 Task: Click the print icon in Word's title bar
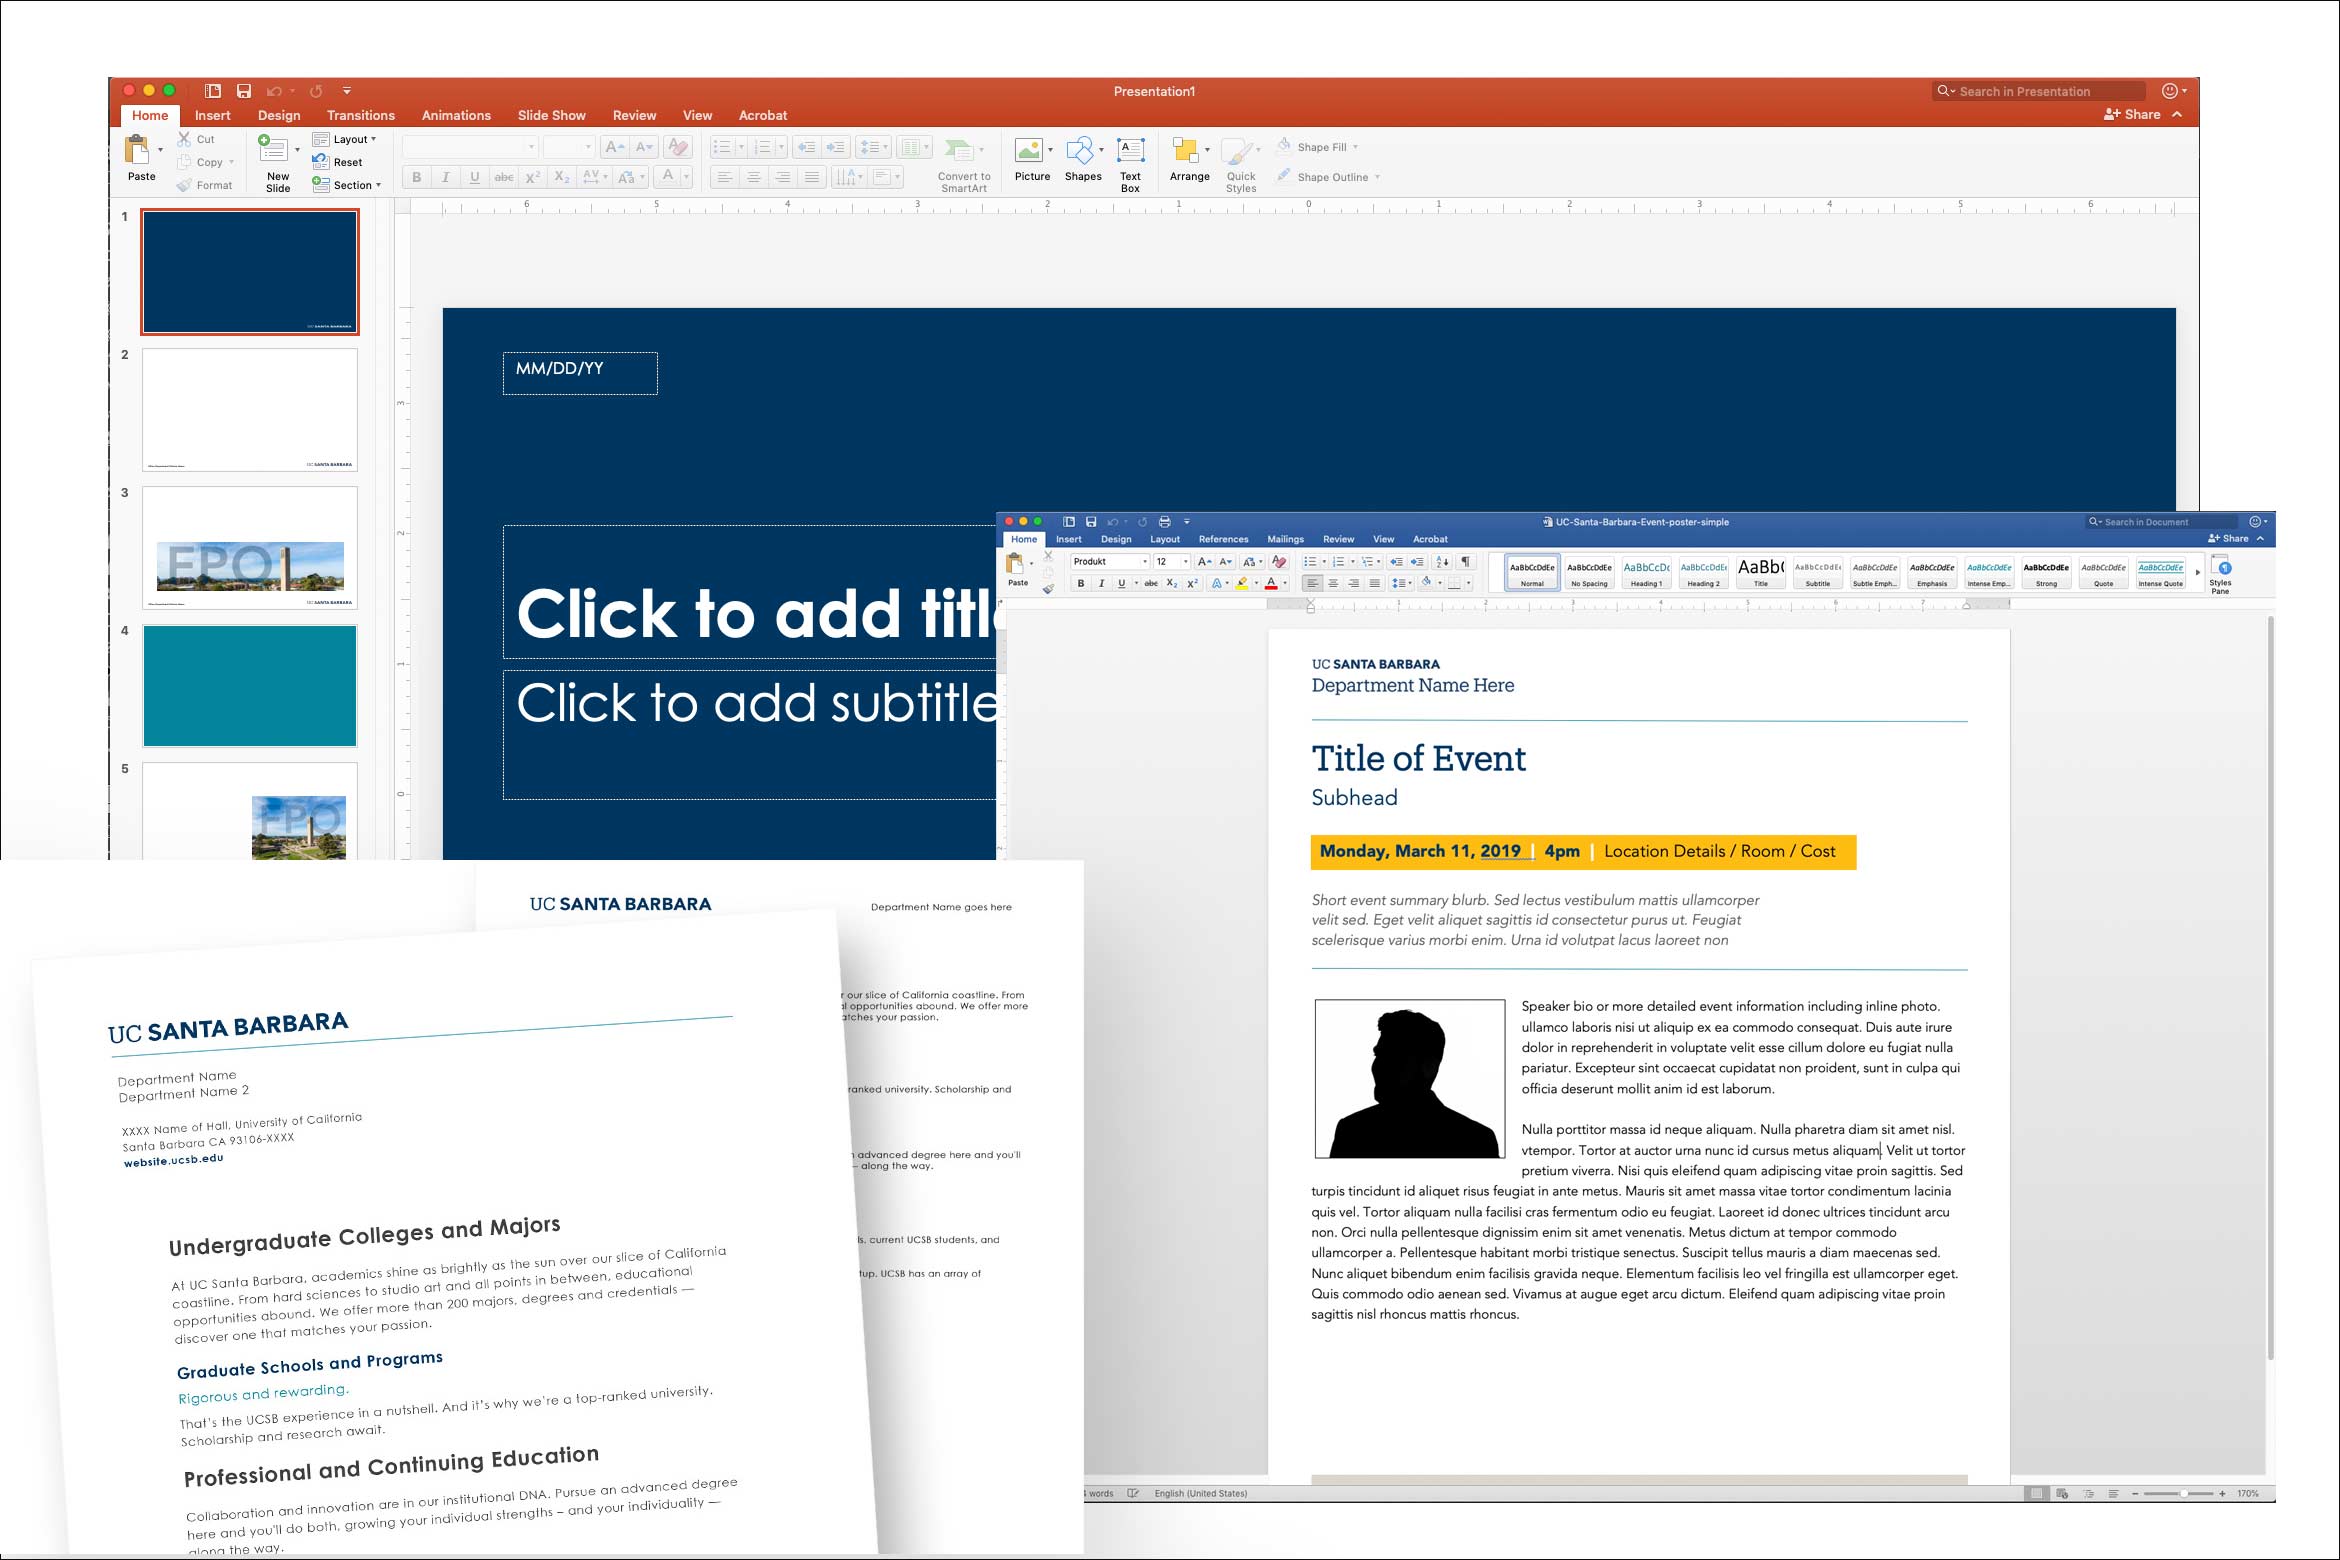coord(1164,522)
